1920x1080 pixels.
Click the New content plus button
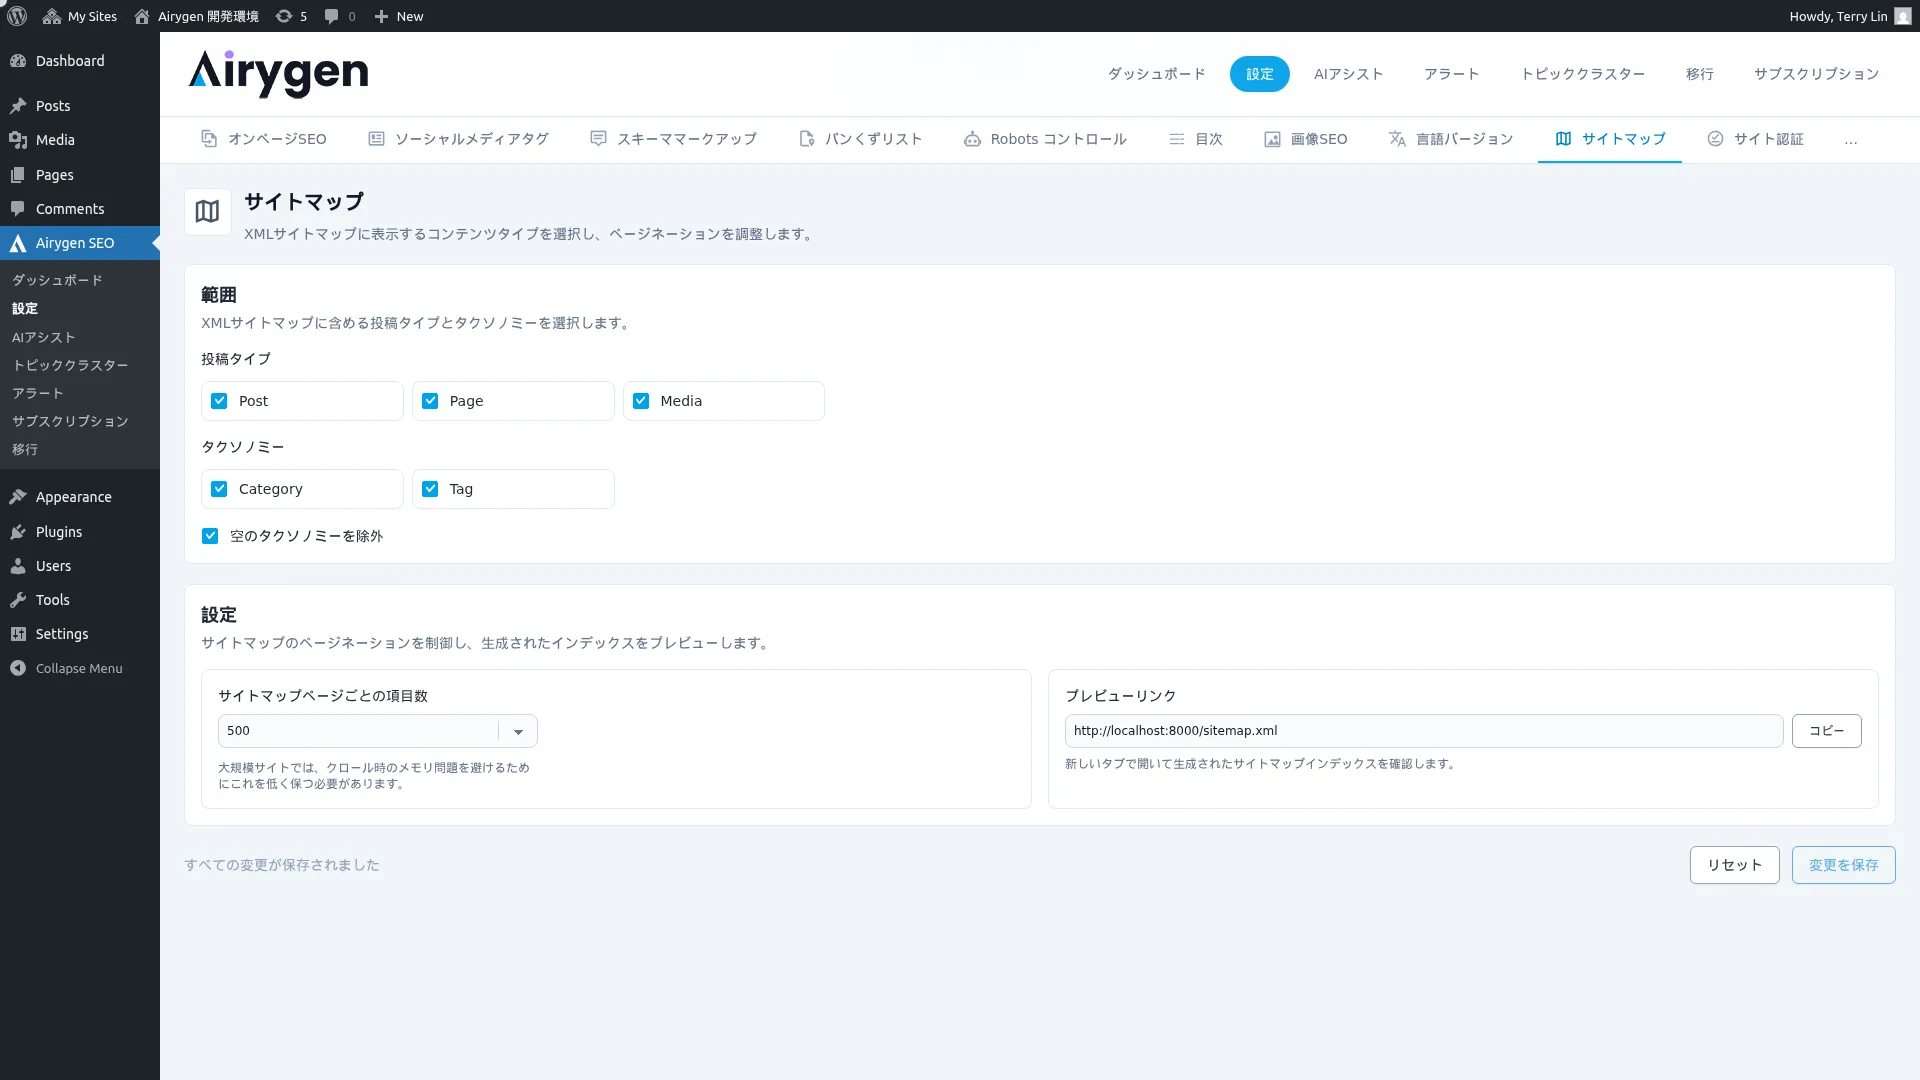coord(399,16)
